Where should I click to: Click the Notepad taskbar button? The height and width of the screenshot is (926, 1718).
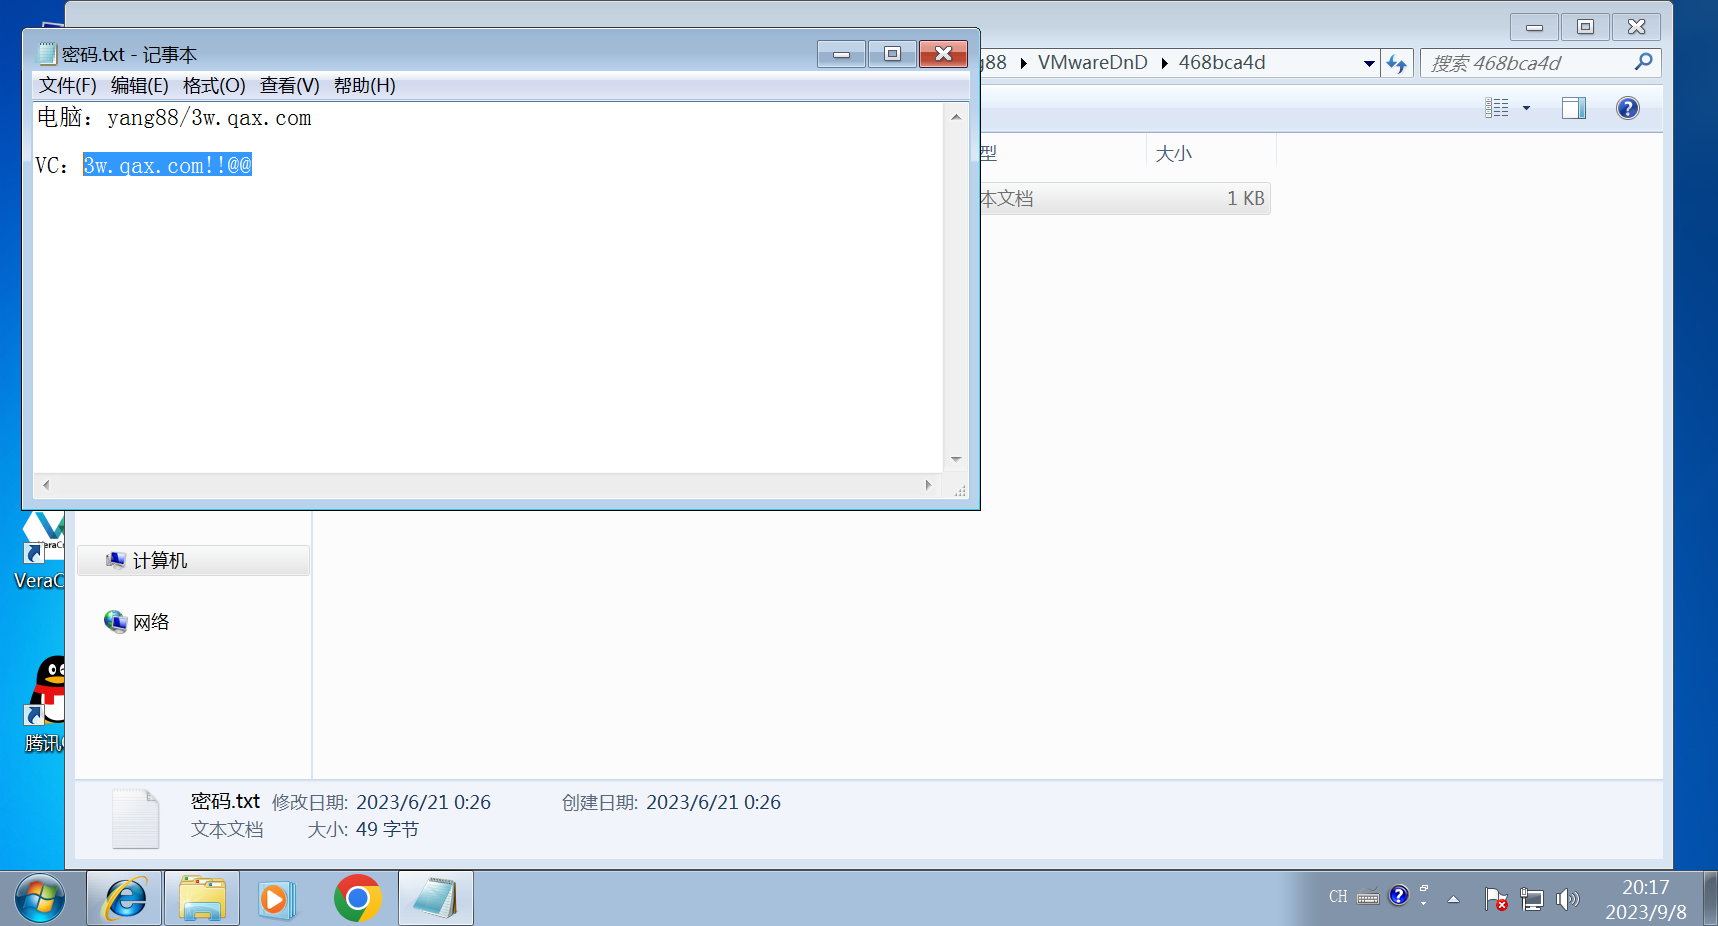pos(435,898)
